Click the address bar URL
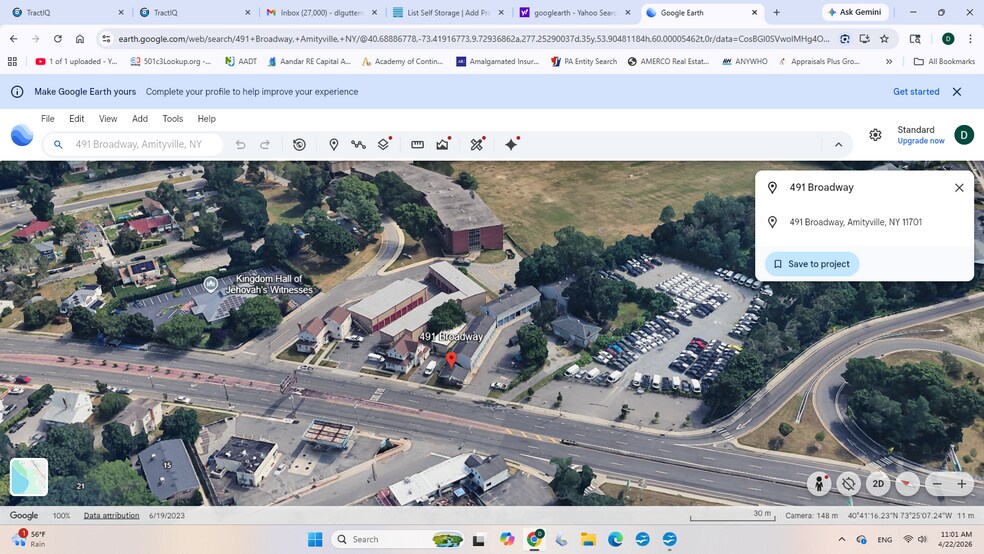 [x=474, y=39]
